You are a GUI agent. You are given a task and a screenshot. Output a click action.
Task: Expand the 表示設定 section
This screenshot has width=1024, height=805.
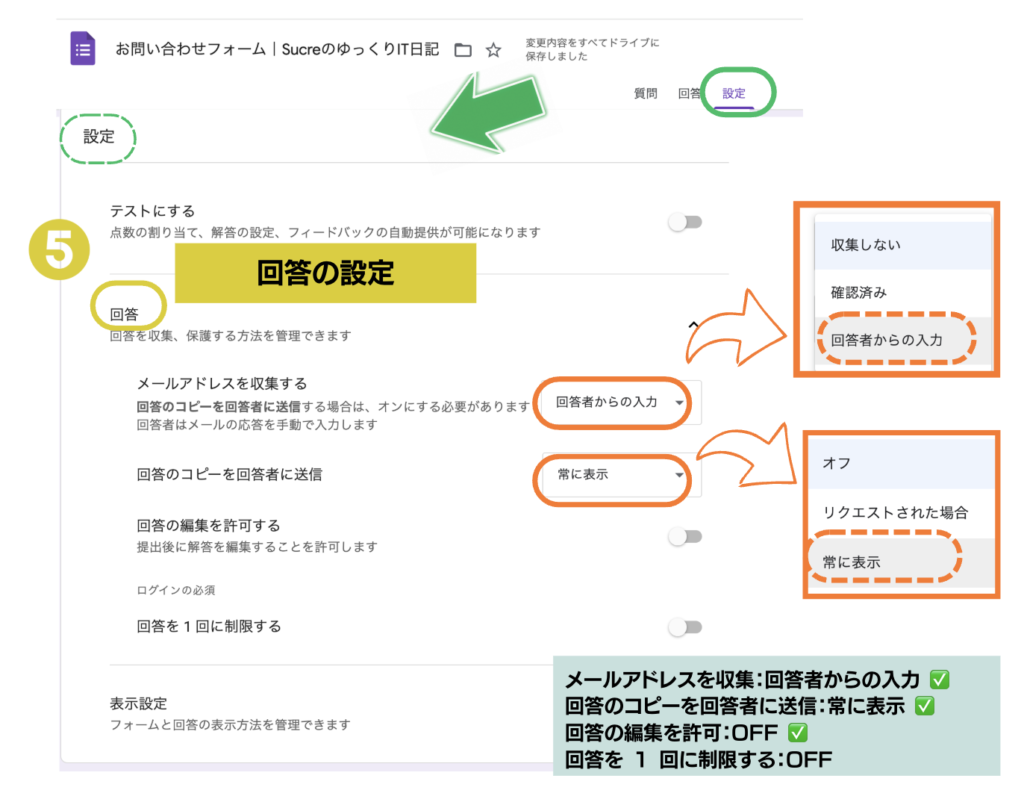(x=138, y=703)
